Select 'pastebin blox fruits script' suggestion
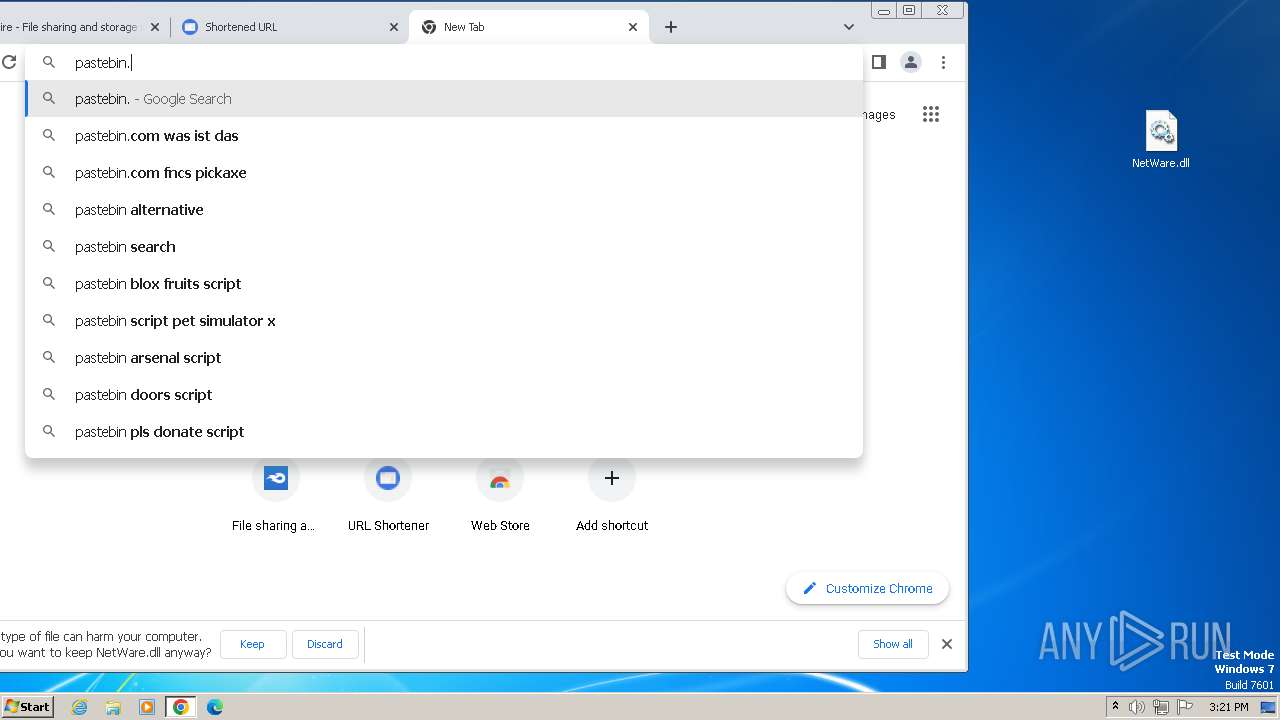Image resolution: width=1280 pixels, height=720 pixels. pyautogui.click(x=444, y=284)
